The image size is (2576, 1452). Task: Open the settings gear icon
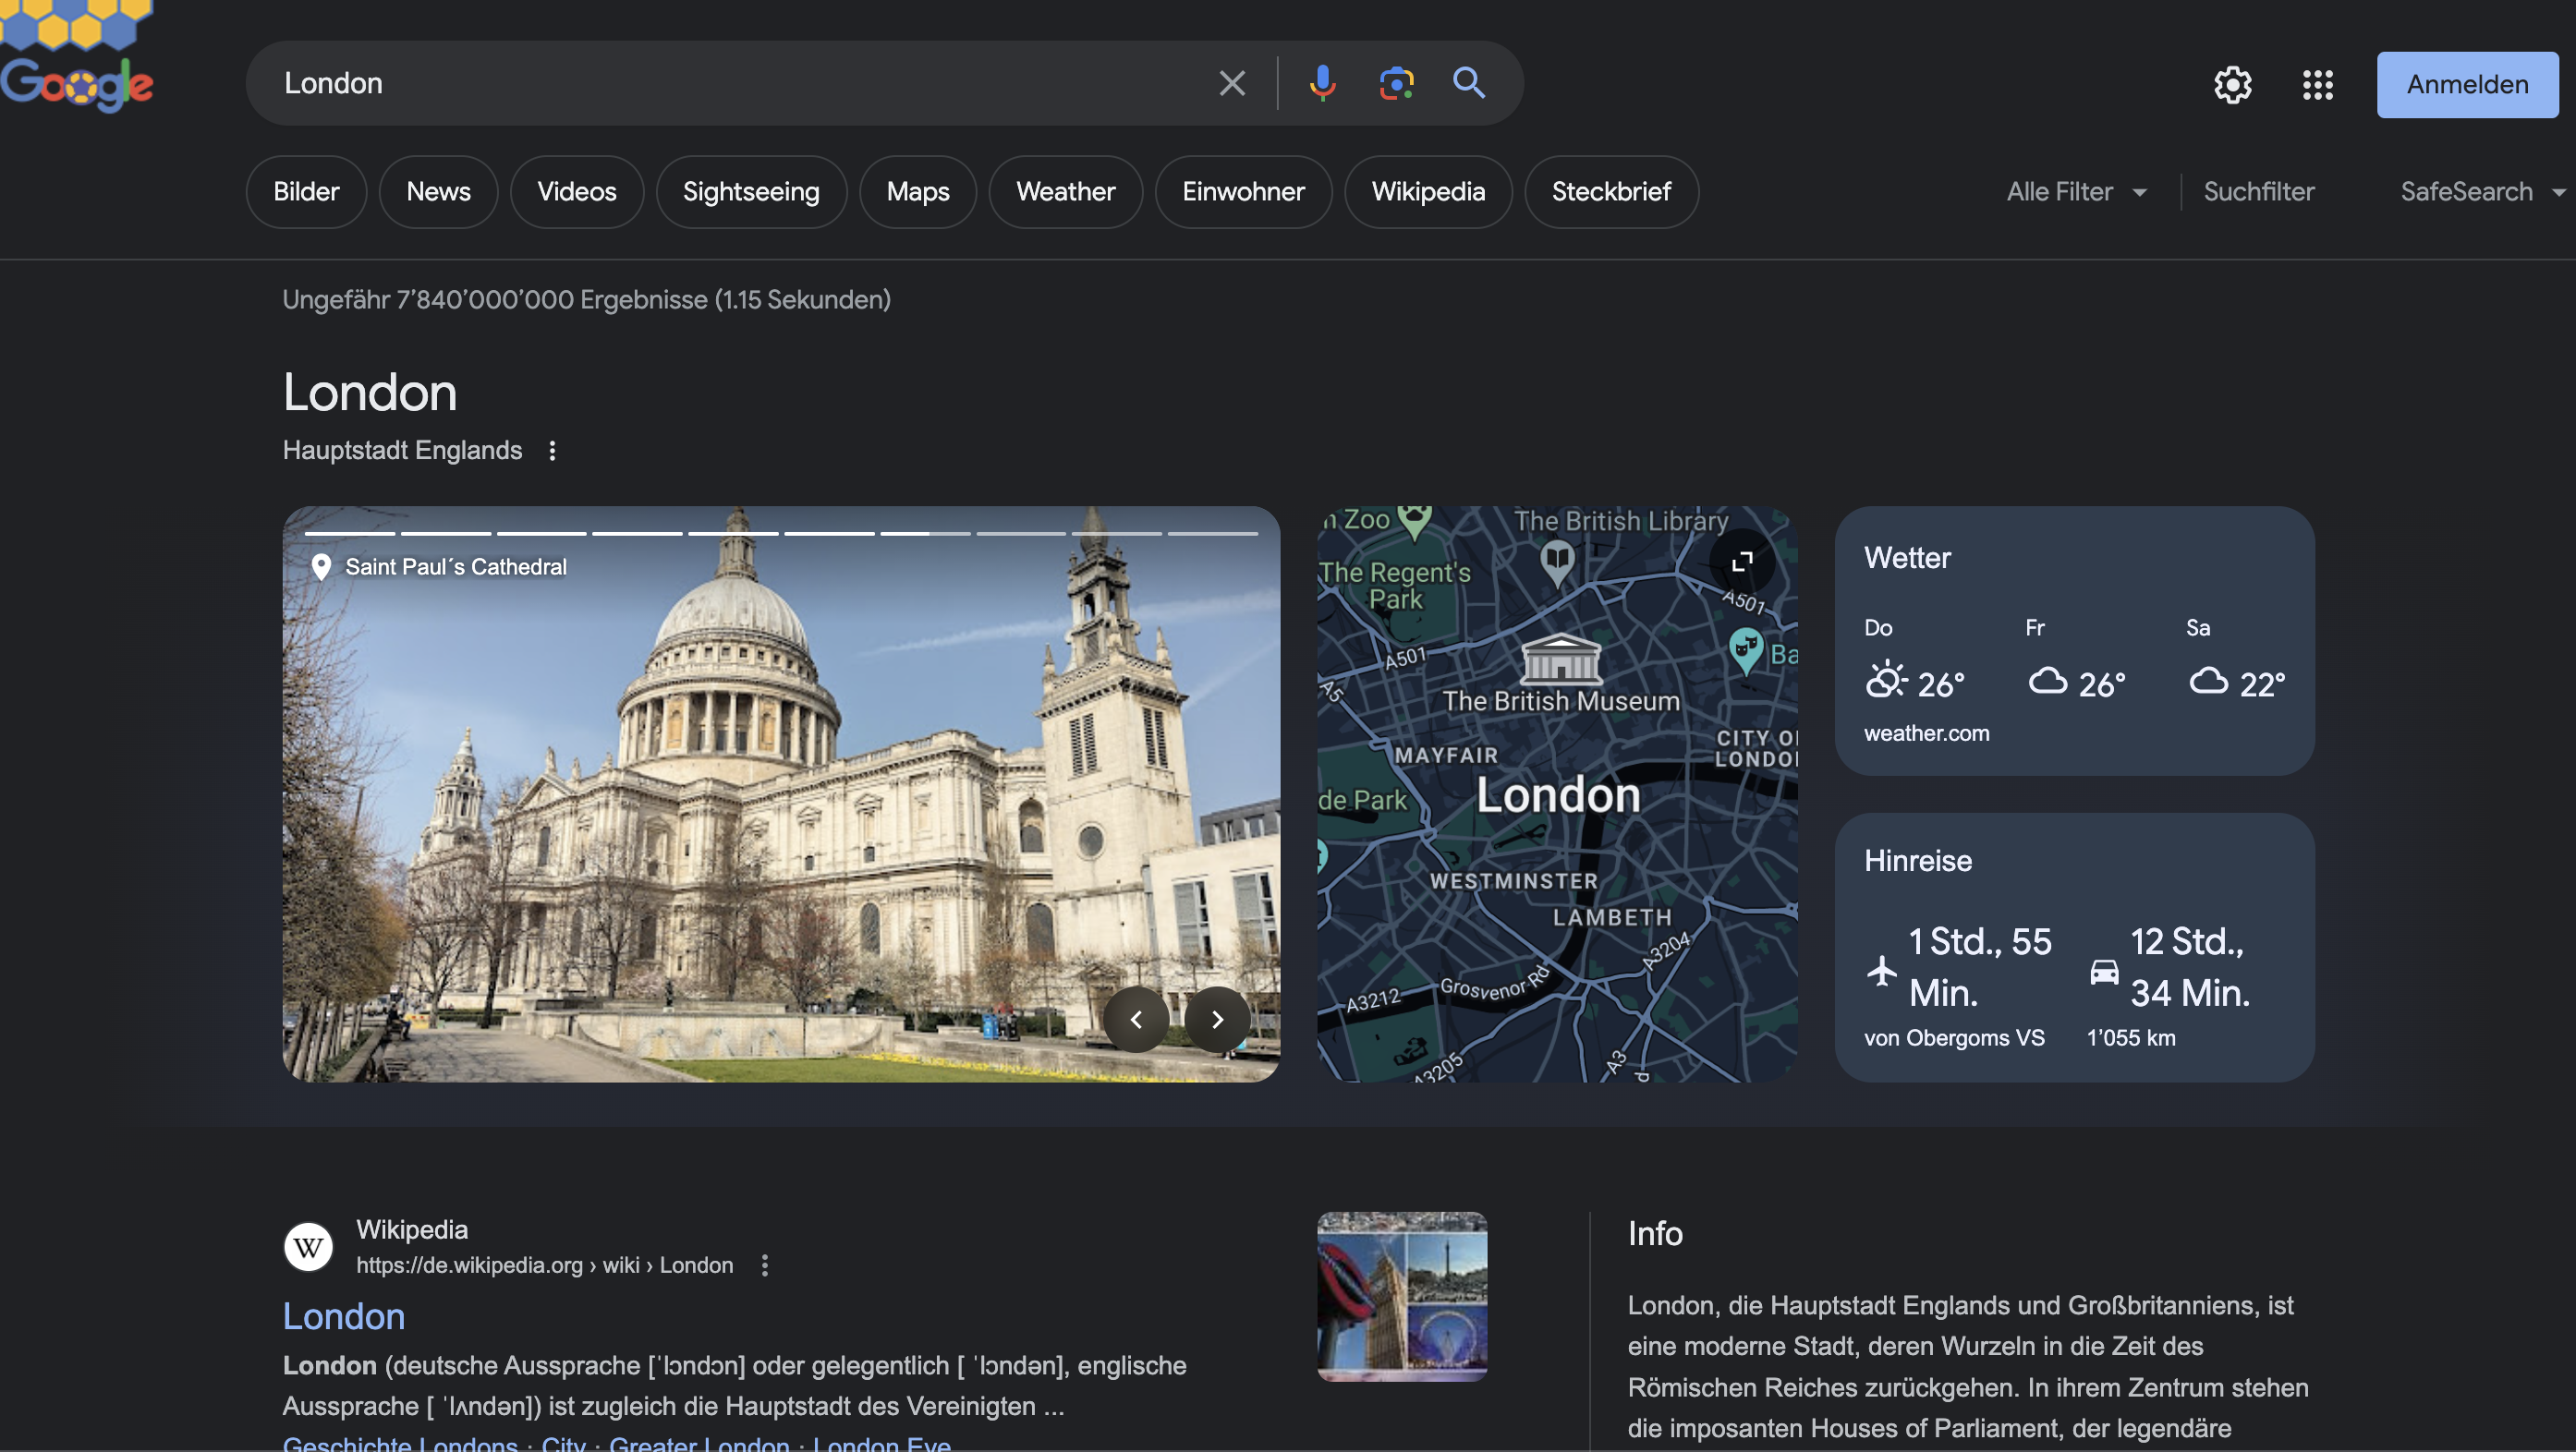(x=2232, y=85)
